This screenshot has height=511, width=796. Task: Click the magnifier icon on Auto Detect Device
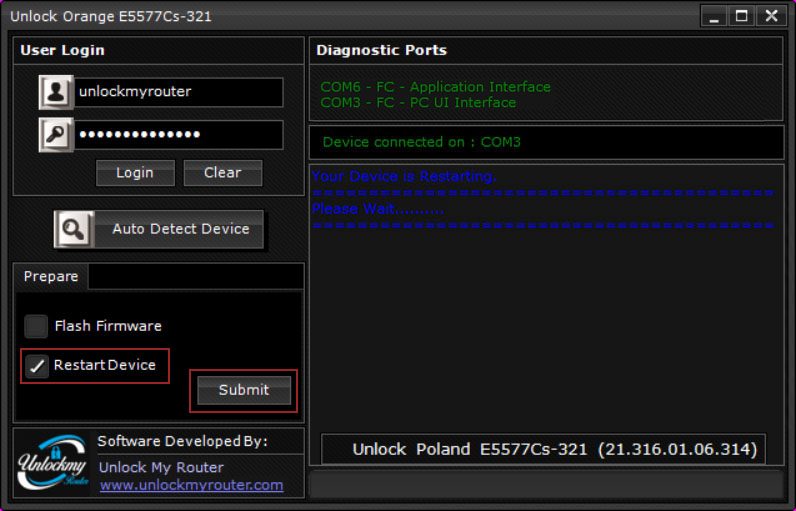click(74, 229)
